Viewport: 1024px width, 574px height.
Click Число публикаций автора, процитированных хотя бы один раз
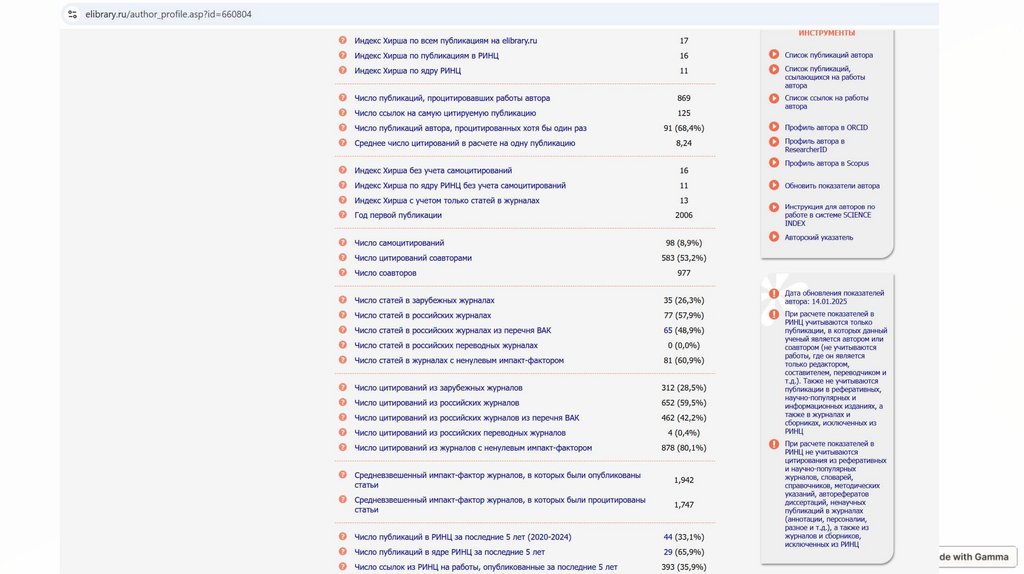coord(470,128)
